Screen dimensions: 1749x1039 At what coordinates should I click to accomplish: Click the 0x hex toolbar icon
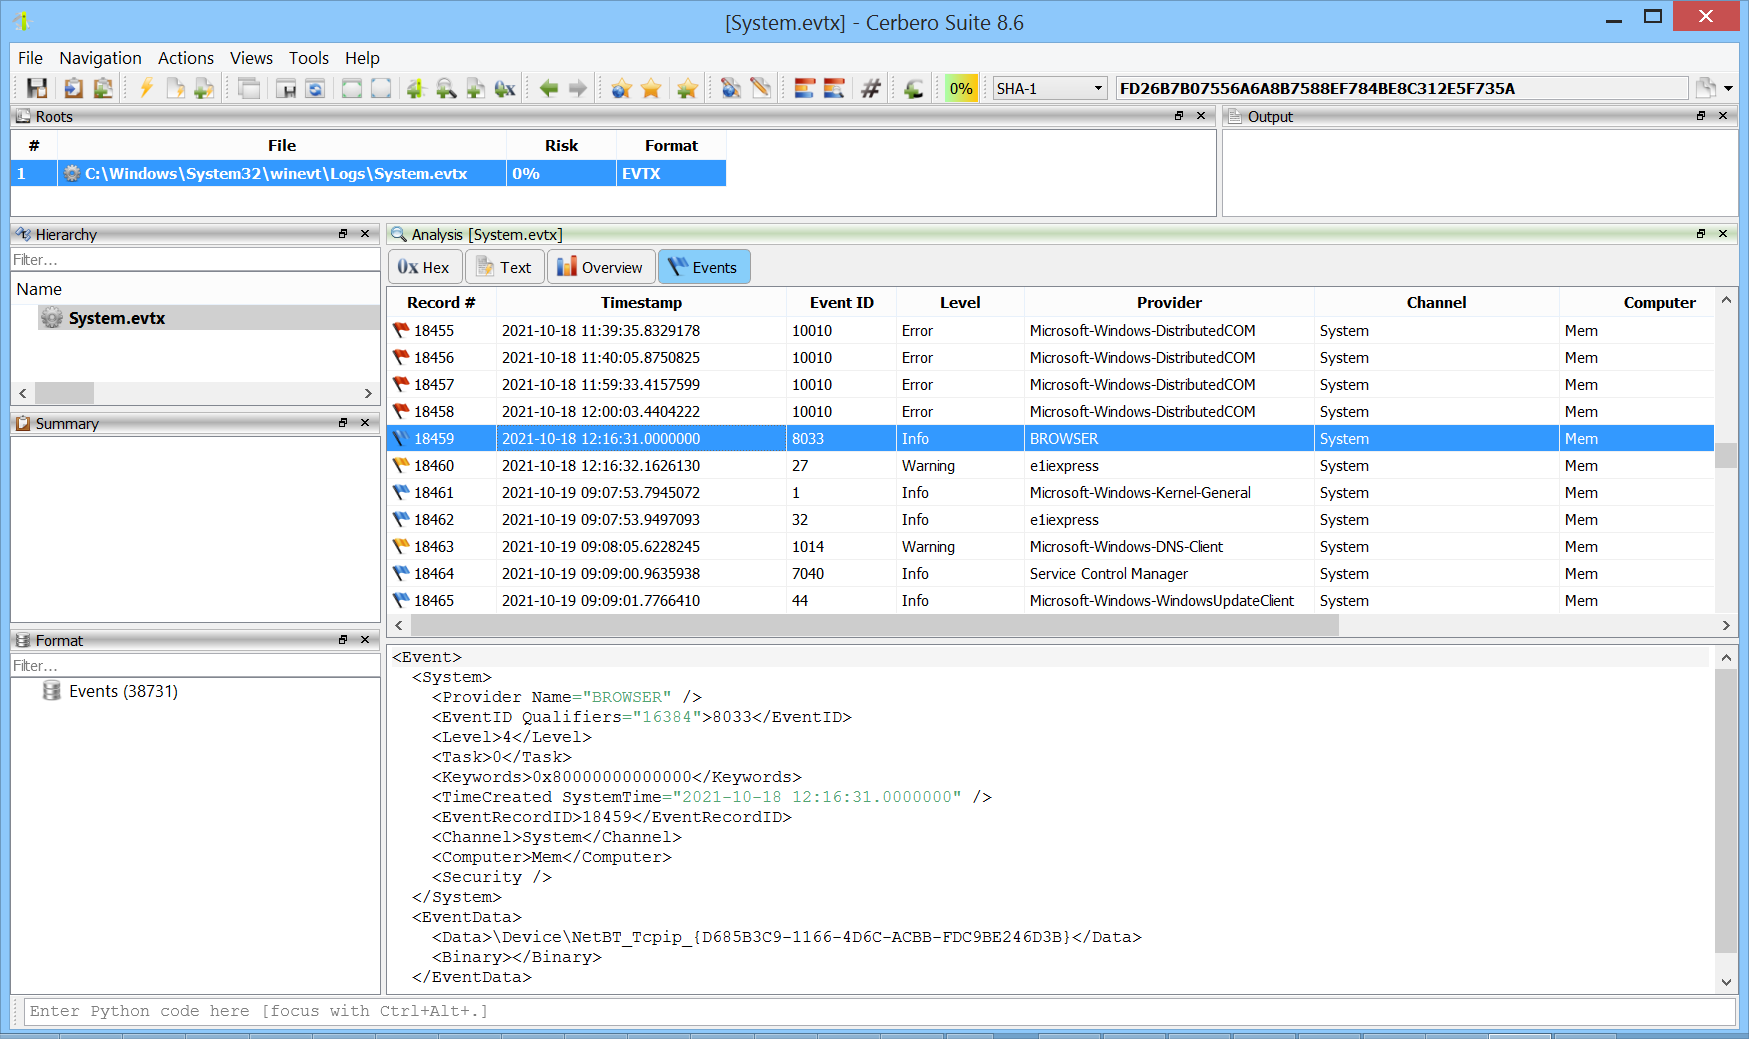[x=505, y=89]
